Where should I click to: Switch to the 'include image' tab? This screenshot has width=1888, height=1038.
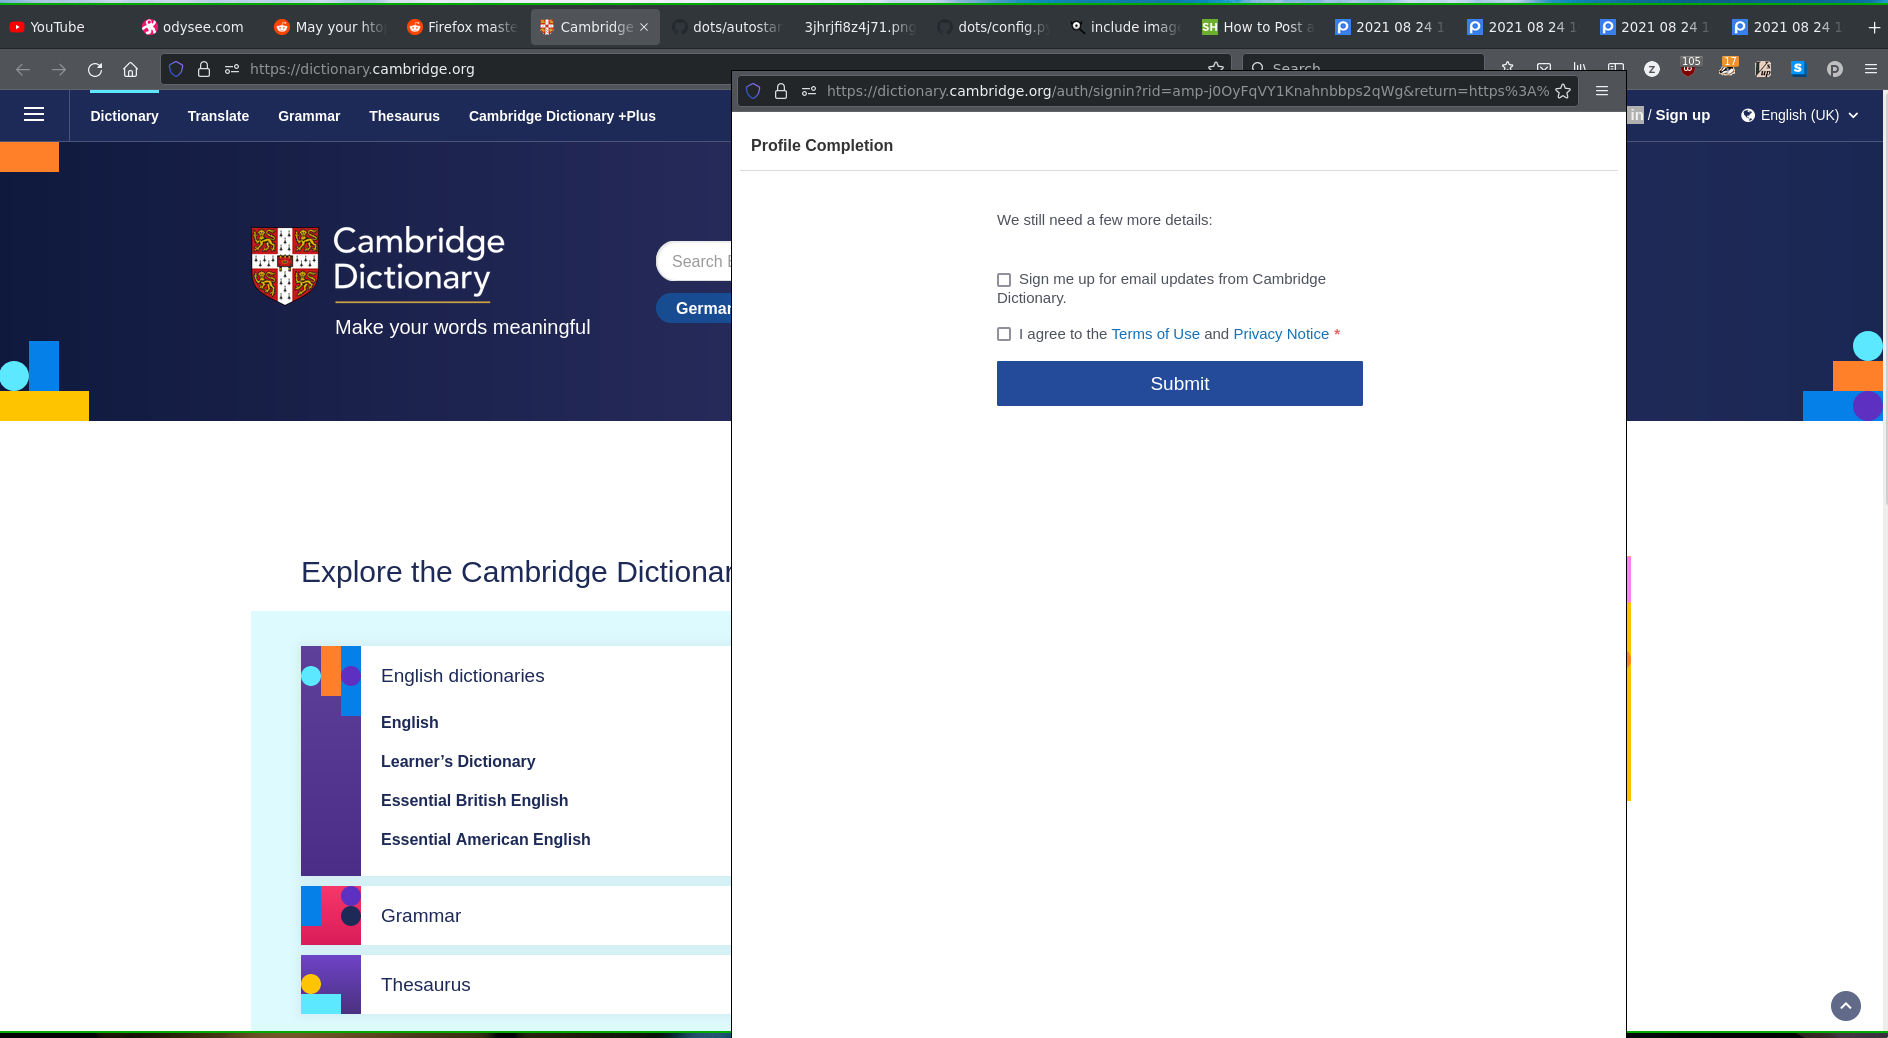click(1126, 27)
